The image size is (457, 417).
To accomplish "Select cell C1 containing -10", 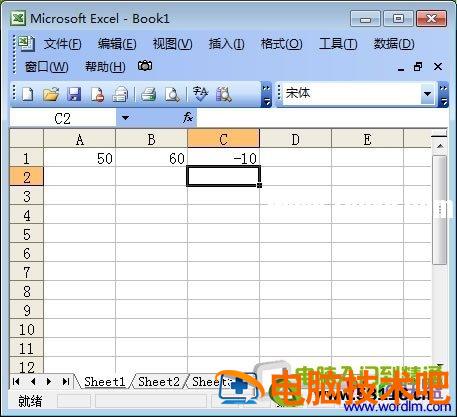I will (223, 158).
